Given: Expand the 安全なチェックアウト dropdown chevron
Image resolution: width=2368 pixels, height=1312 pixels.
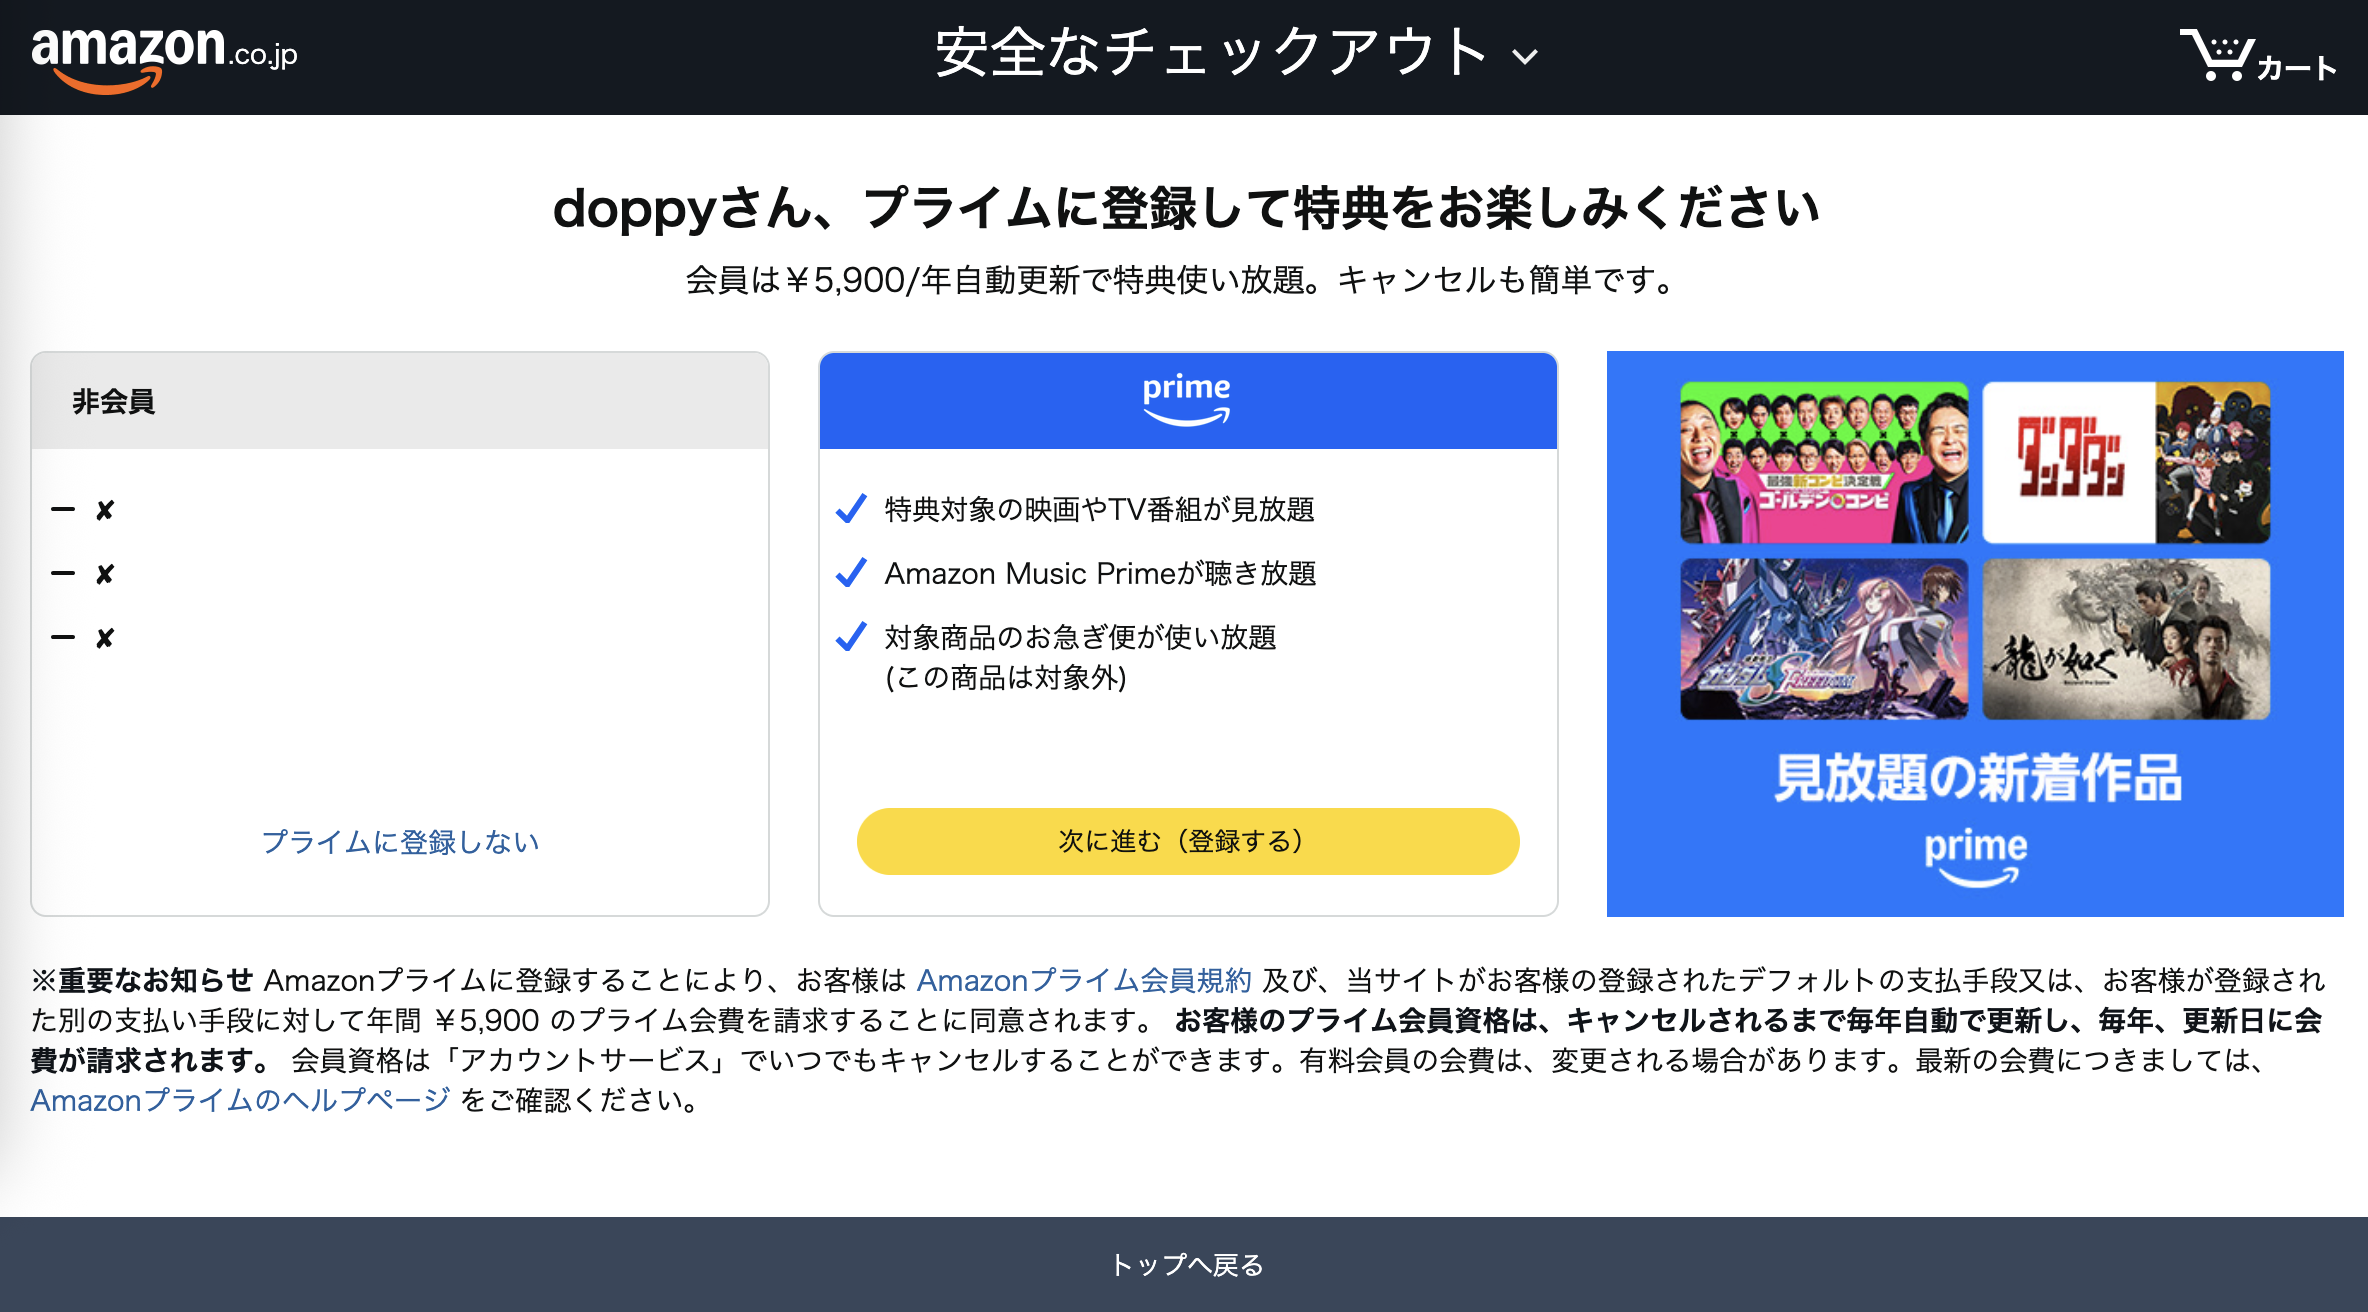Looking at the screenshot, I should (1525, 57).
